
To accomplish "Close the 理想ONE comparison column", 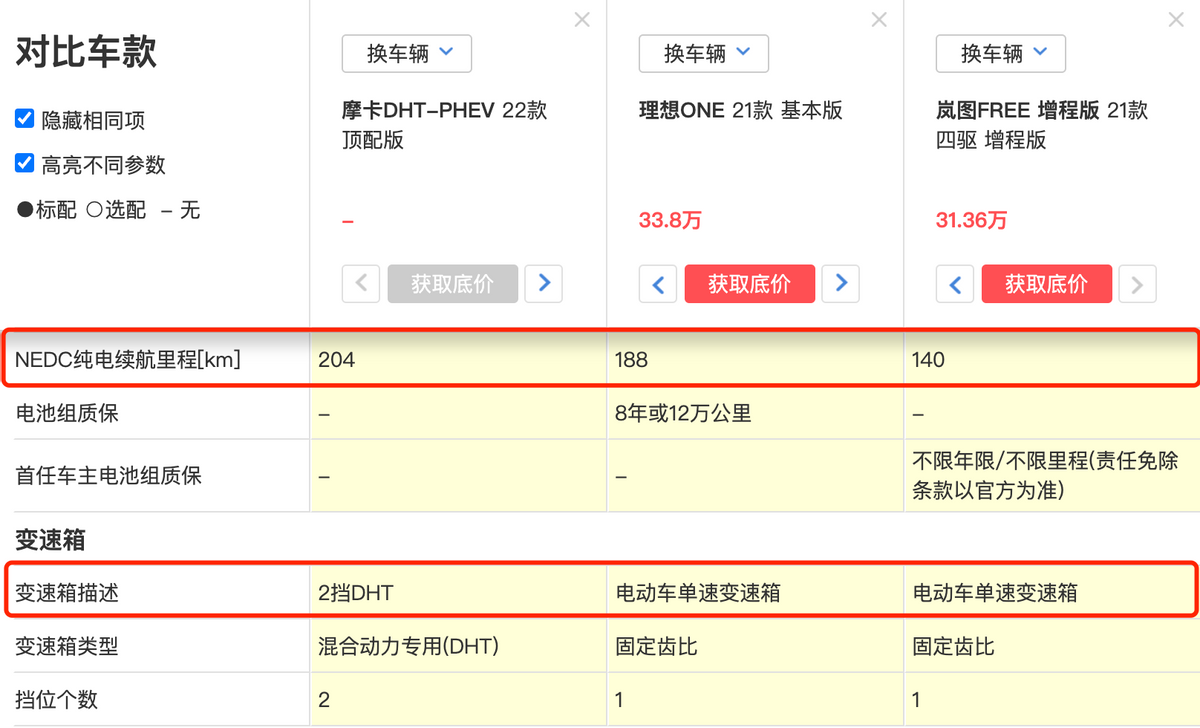I will (879, 19).
